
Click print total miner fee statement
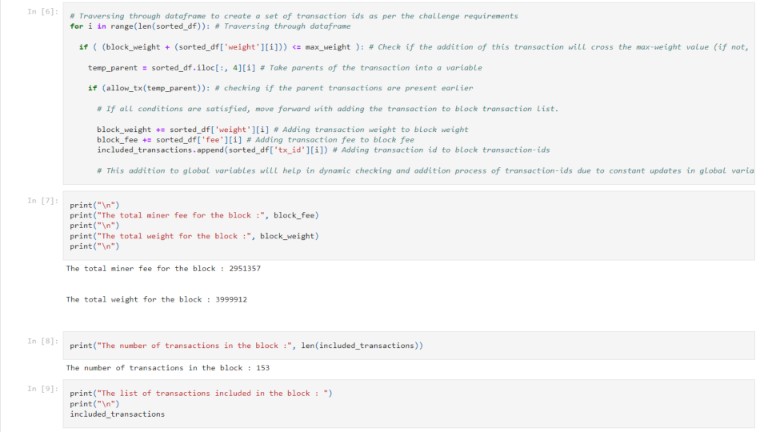click(194, 215)
